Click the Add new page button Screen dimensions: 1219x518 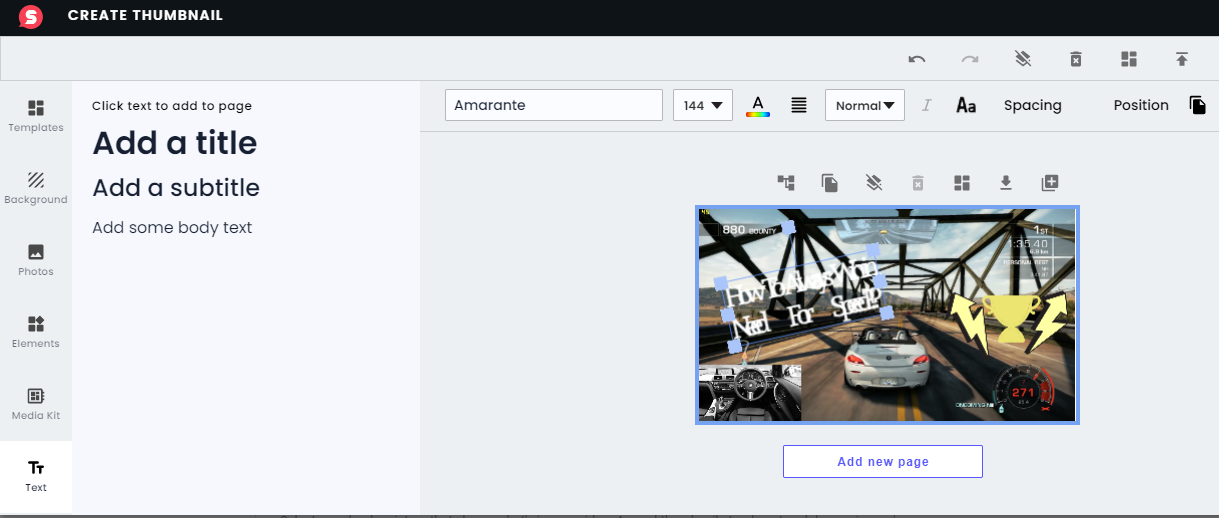click(883, 461)
